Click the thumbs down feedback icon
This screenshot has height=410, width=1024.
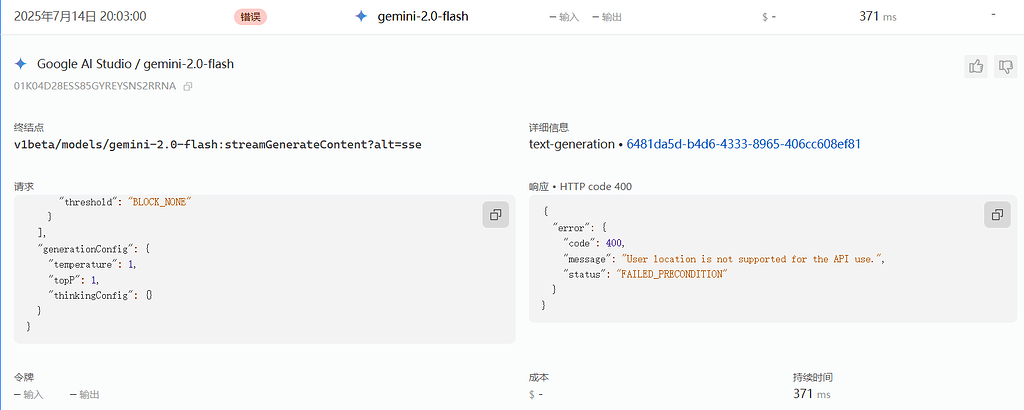click(1006, 66)
